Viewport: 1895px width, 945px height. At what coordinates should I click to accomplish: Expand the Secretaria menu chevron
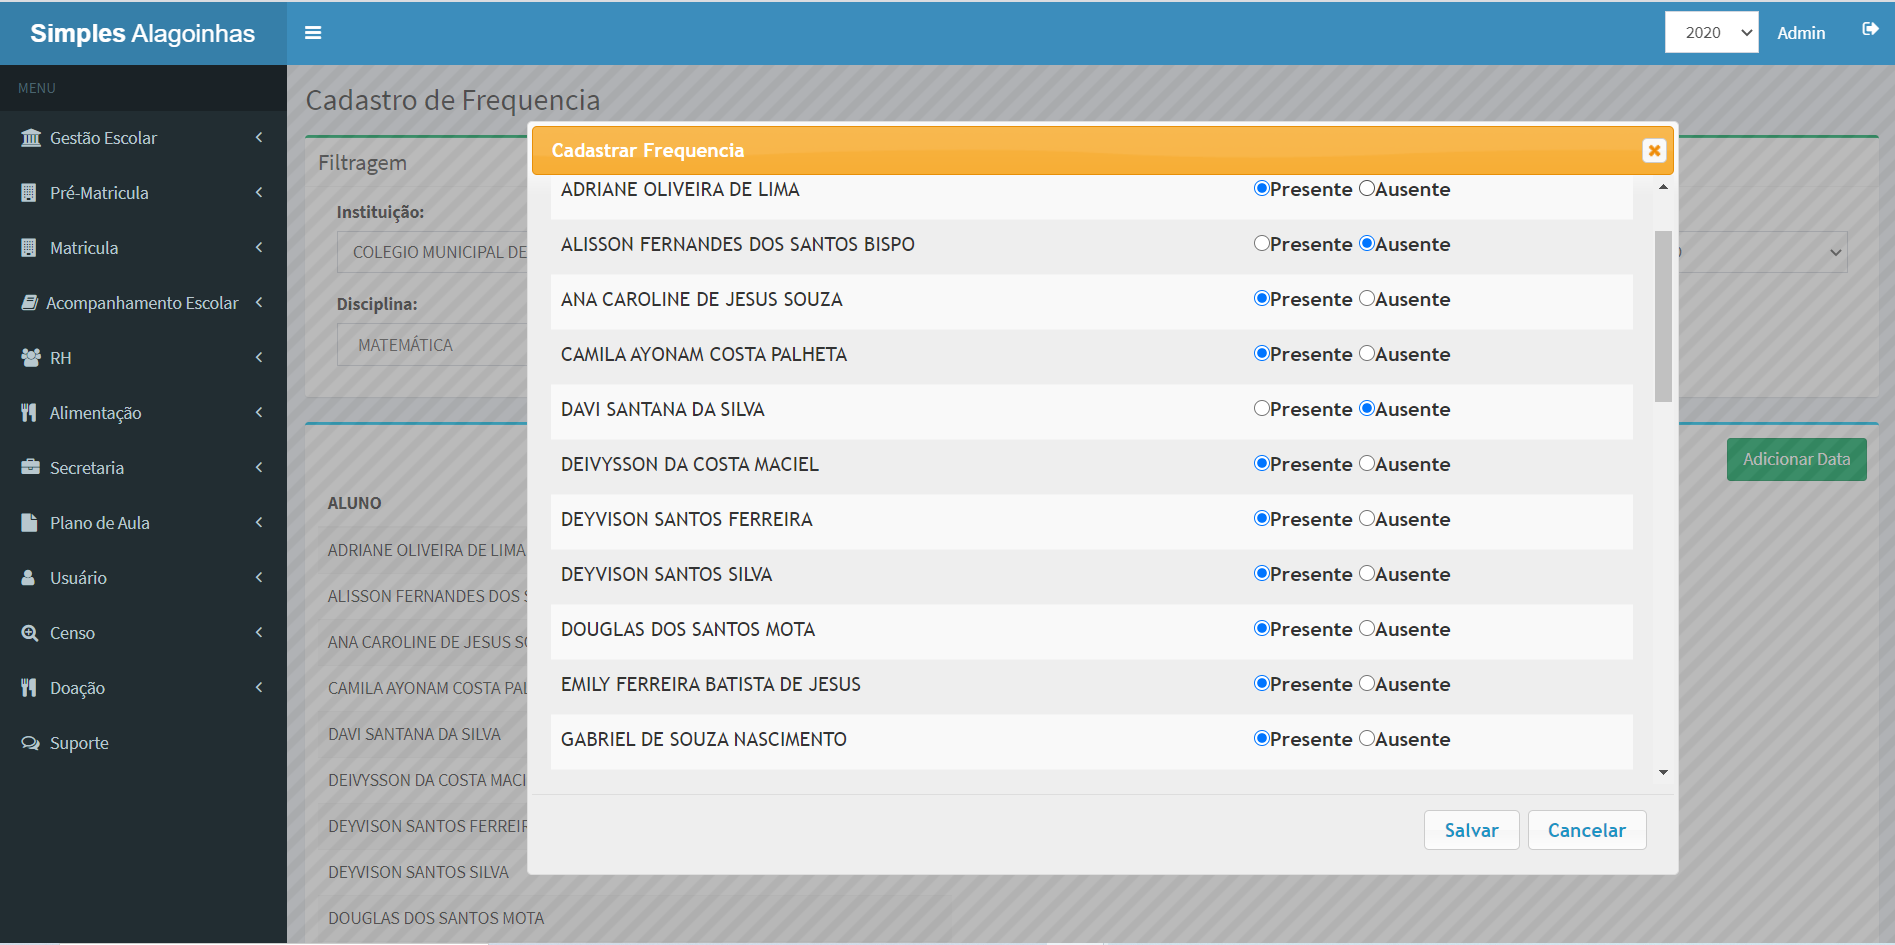point(259,467)
